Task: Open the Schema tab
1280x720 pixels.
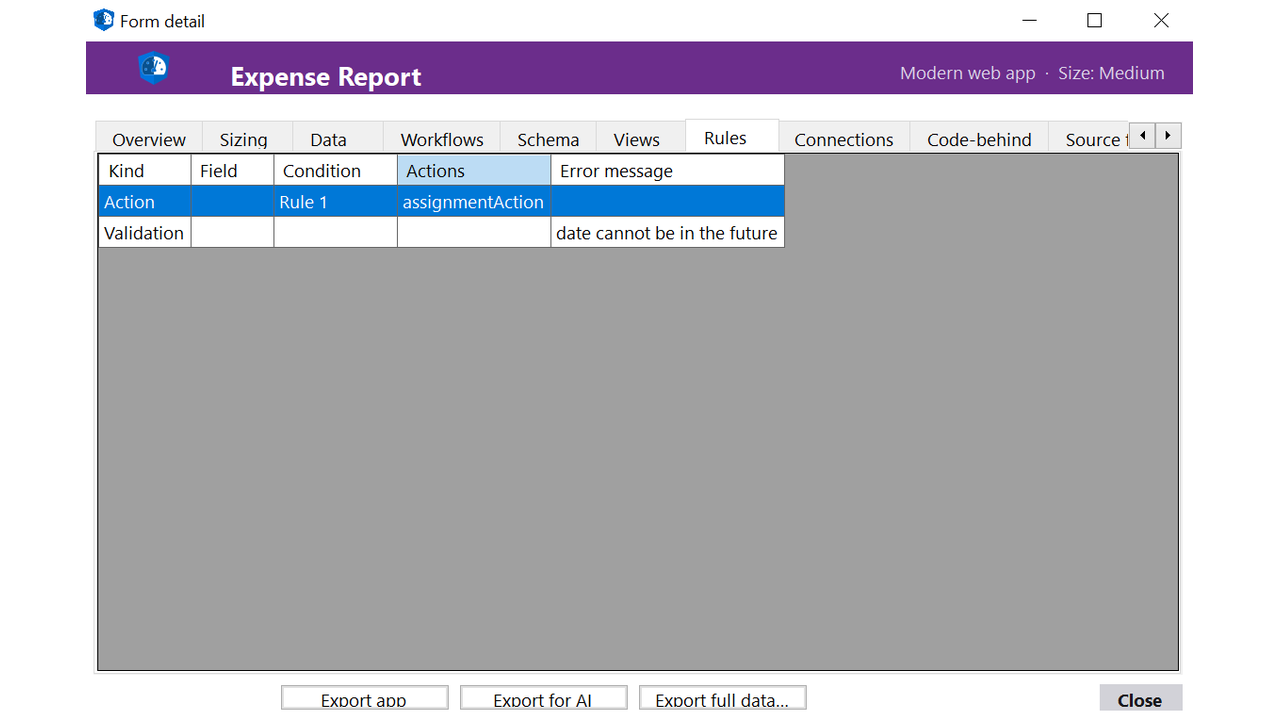Action: click(x=548, y=139)
